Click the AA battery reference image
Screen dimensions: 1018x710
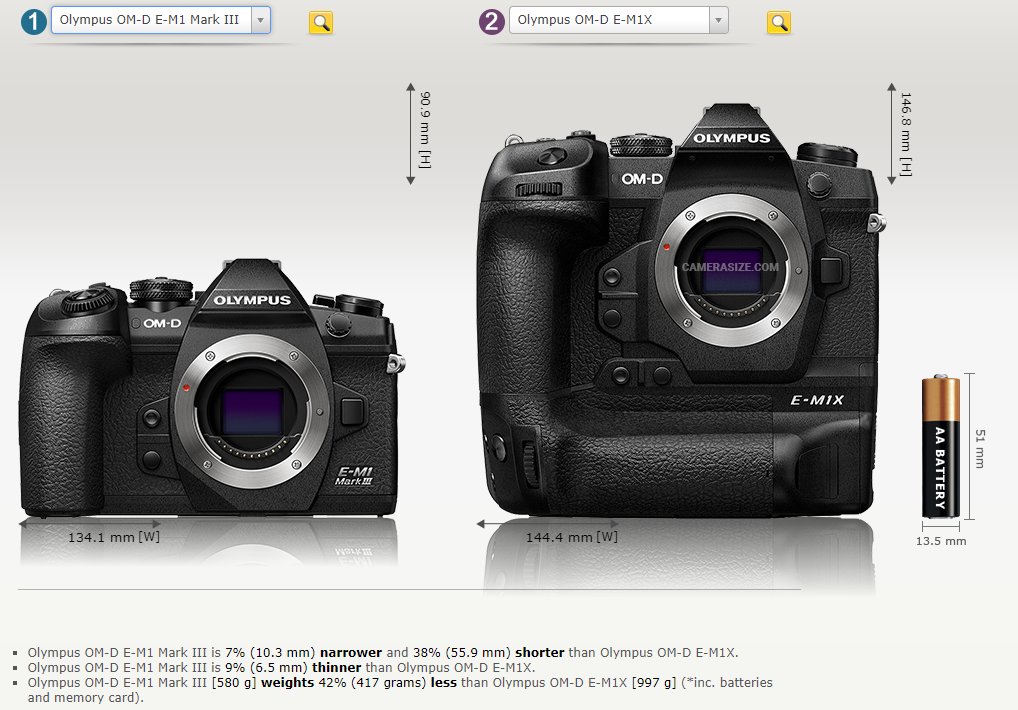941,447
